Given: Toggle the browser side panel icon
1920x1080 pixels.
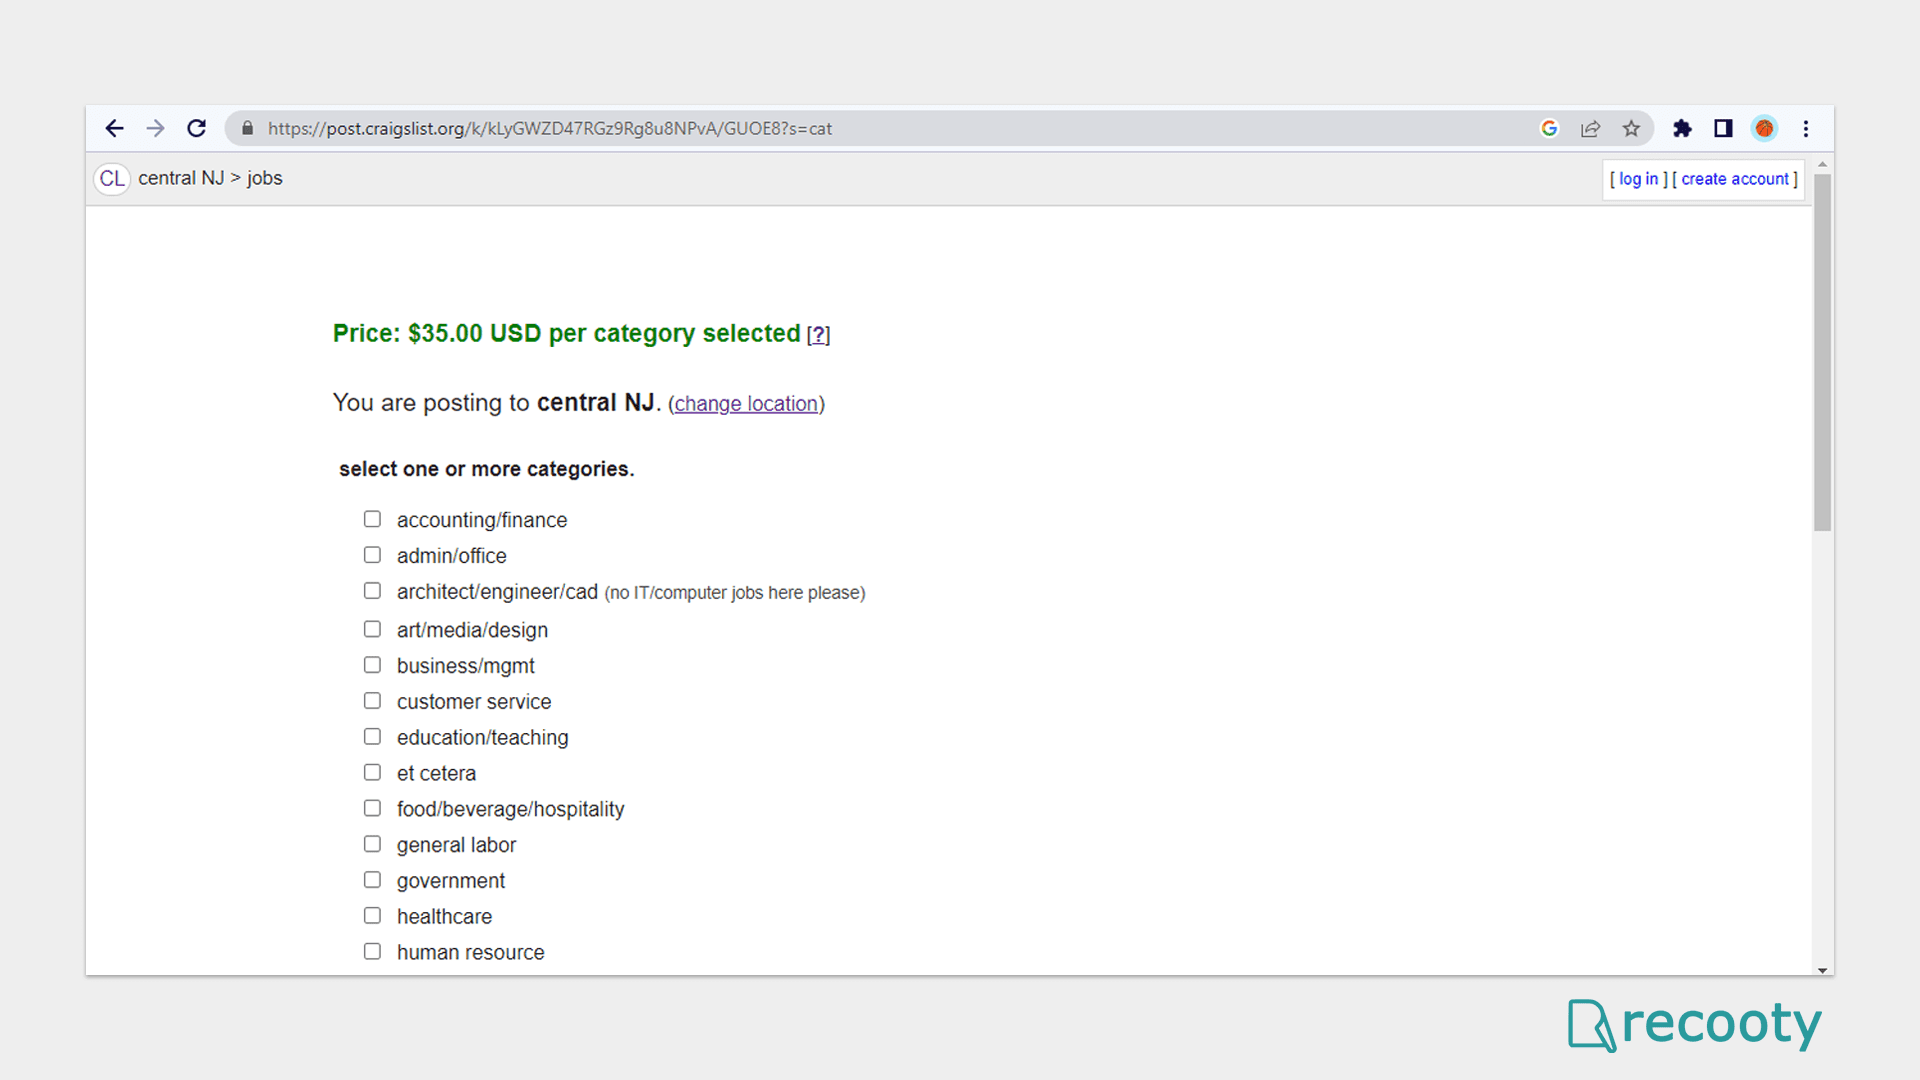Looking at the screenshot, I should (x=1723, y=128).
